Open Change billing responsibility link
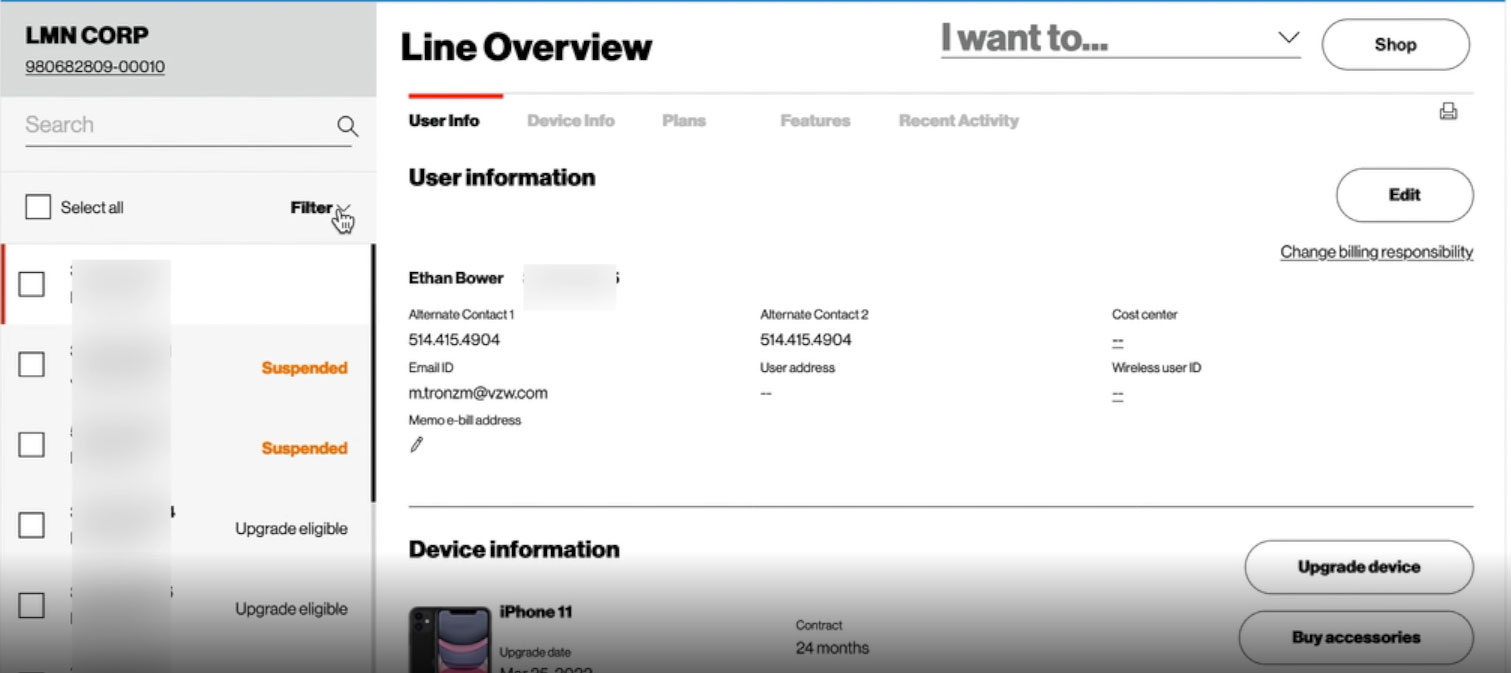This screenshot has width=1511, height=673. pyautogui.click(x=1376, y=252)
